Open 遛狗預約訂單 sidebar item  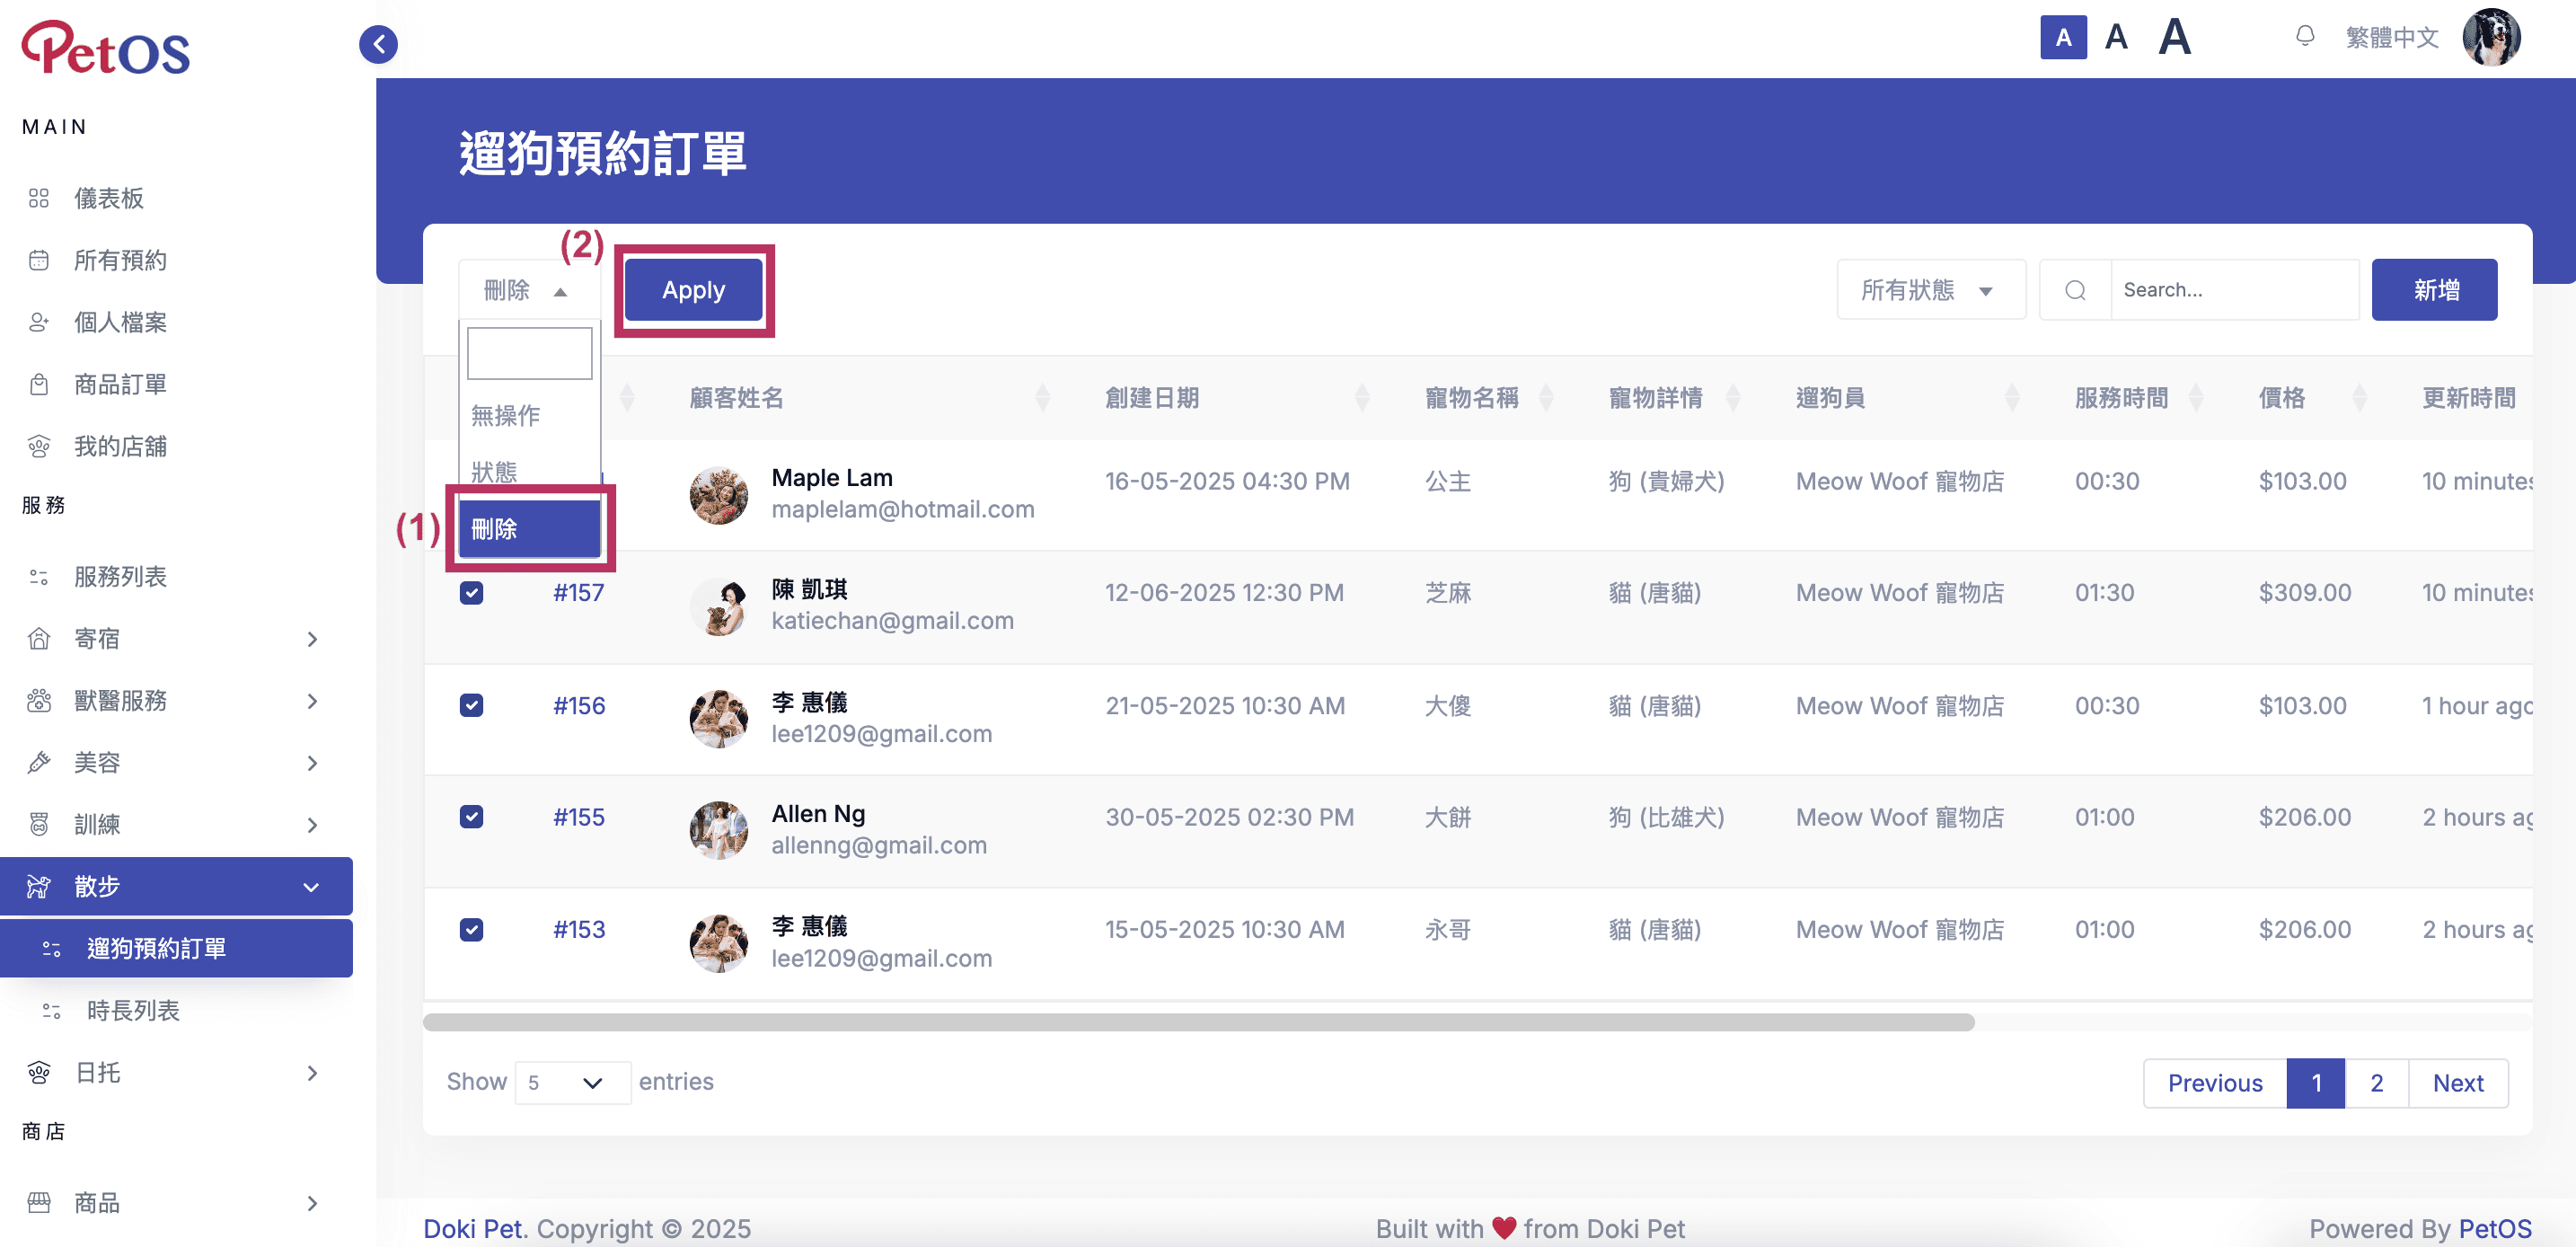(x=176, y=948)
